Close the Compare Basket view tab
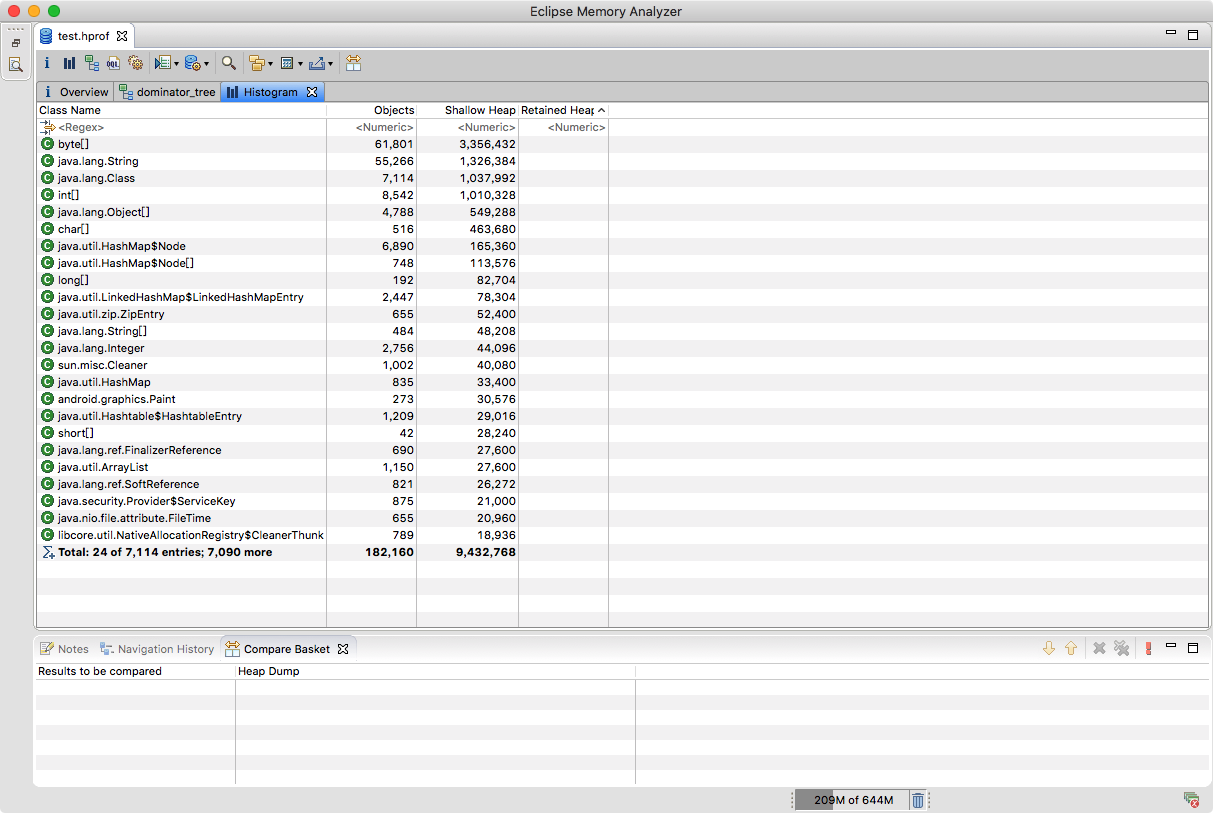This screenshot has width=1213, height=813. point(343,649)
